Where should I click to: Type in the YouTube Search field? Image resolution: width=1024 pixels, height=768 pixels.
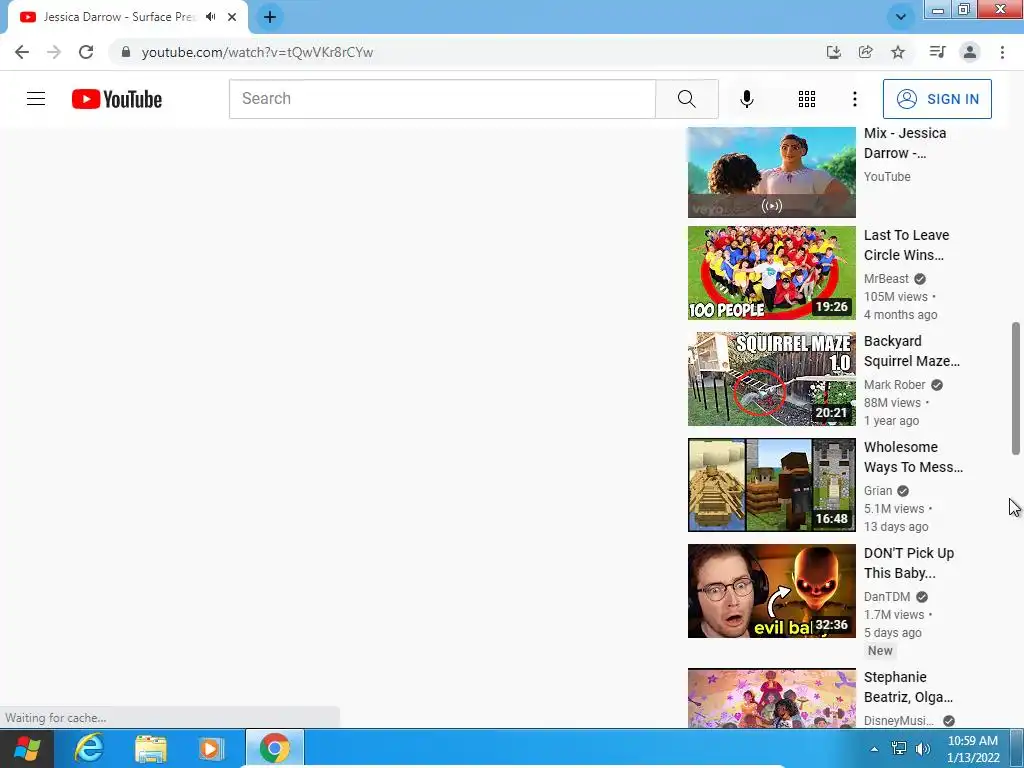pos(442,99)
